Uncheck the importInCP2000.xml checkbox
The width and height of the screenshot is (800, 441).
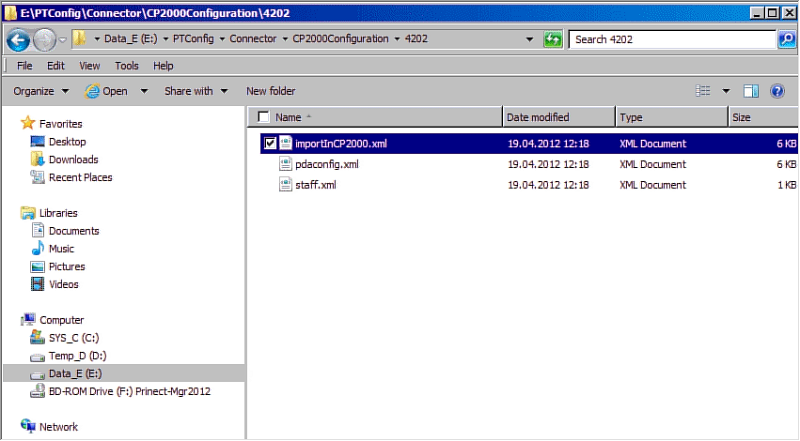point(269,143)
